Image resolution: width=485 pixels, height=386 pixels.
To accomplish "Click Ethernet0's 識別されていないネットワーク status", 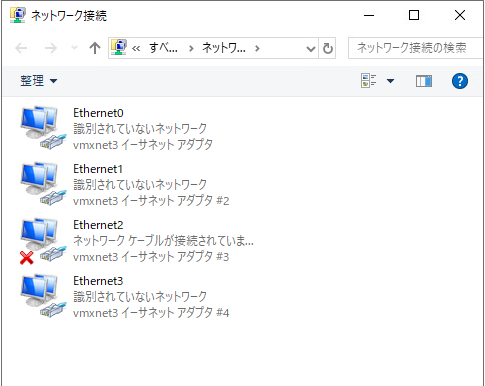I will tap(140, 129).
